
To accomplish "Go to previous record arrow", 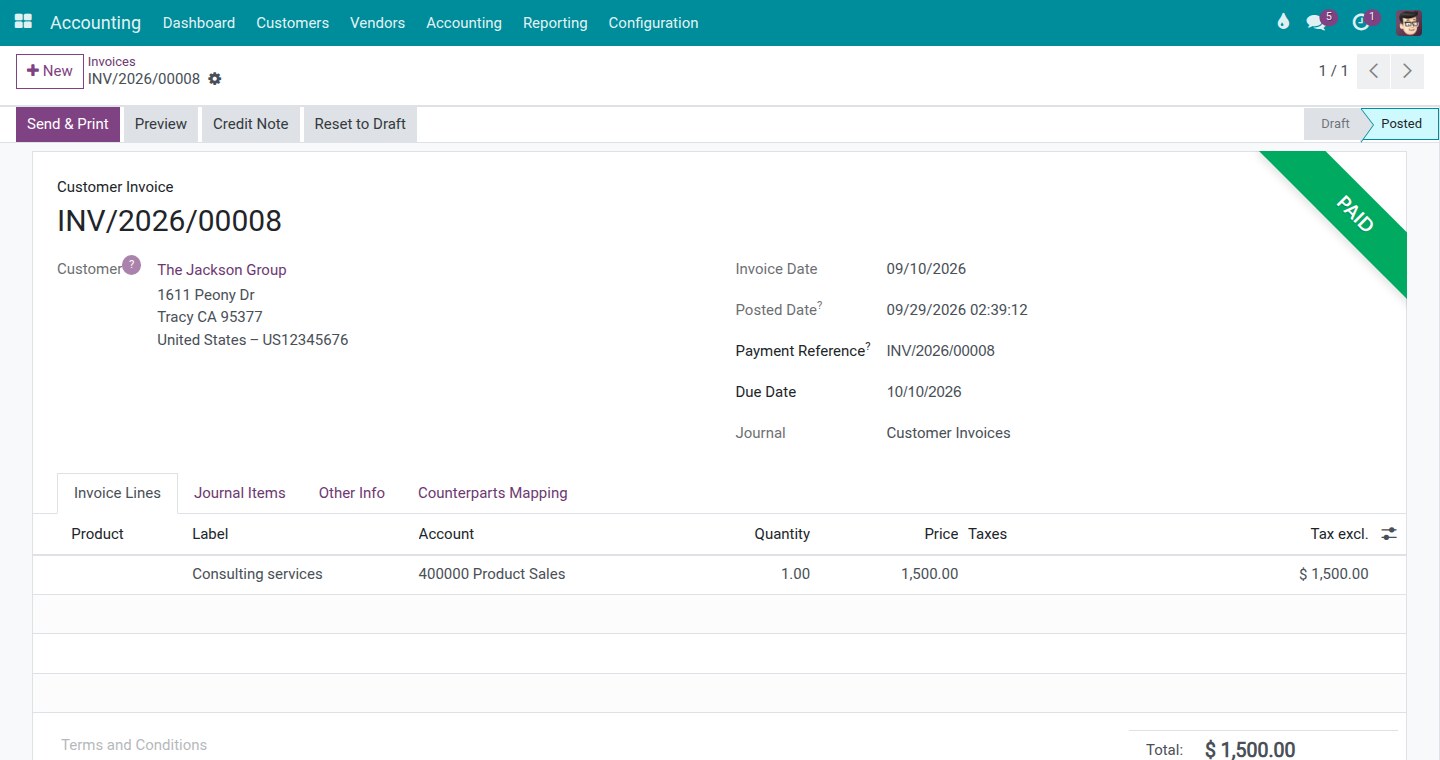I will [1374, 71].
